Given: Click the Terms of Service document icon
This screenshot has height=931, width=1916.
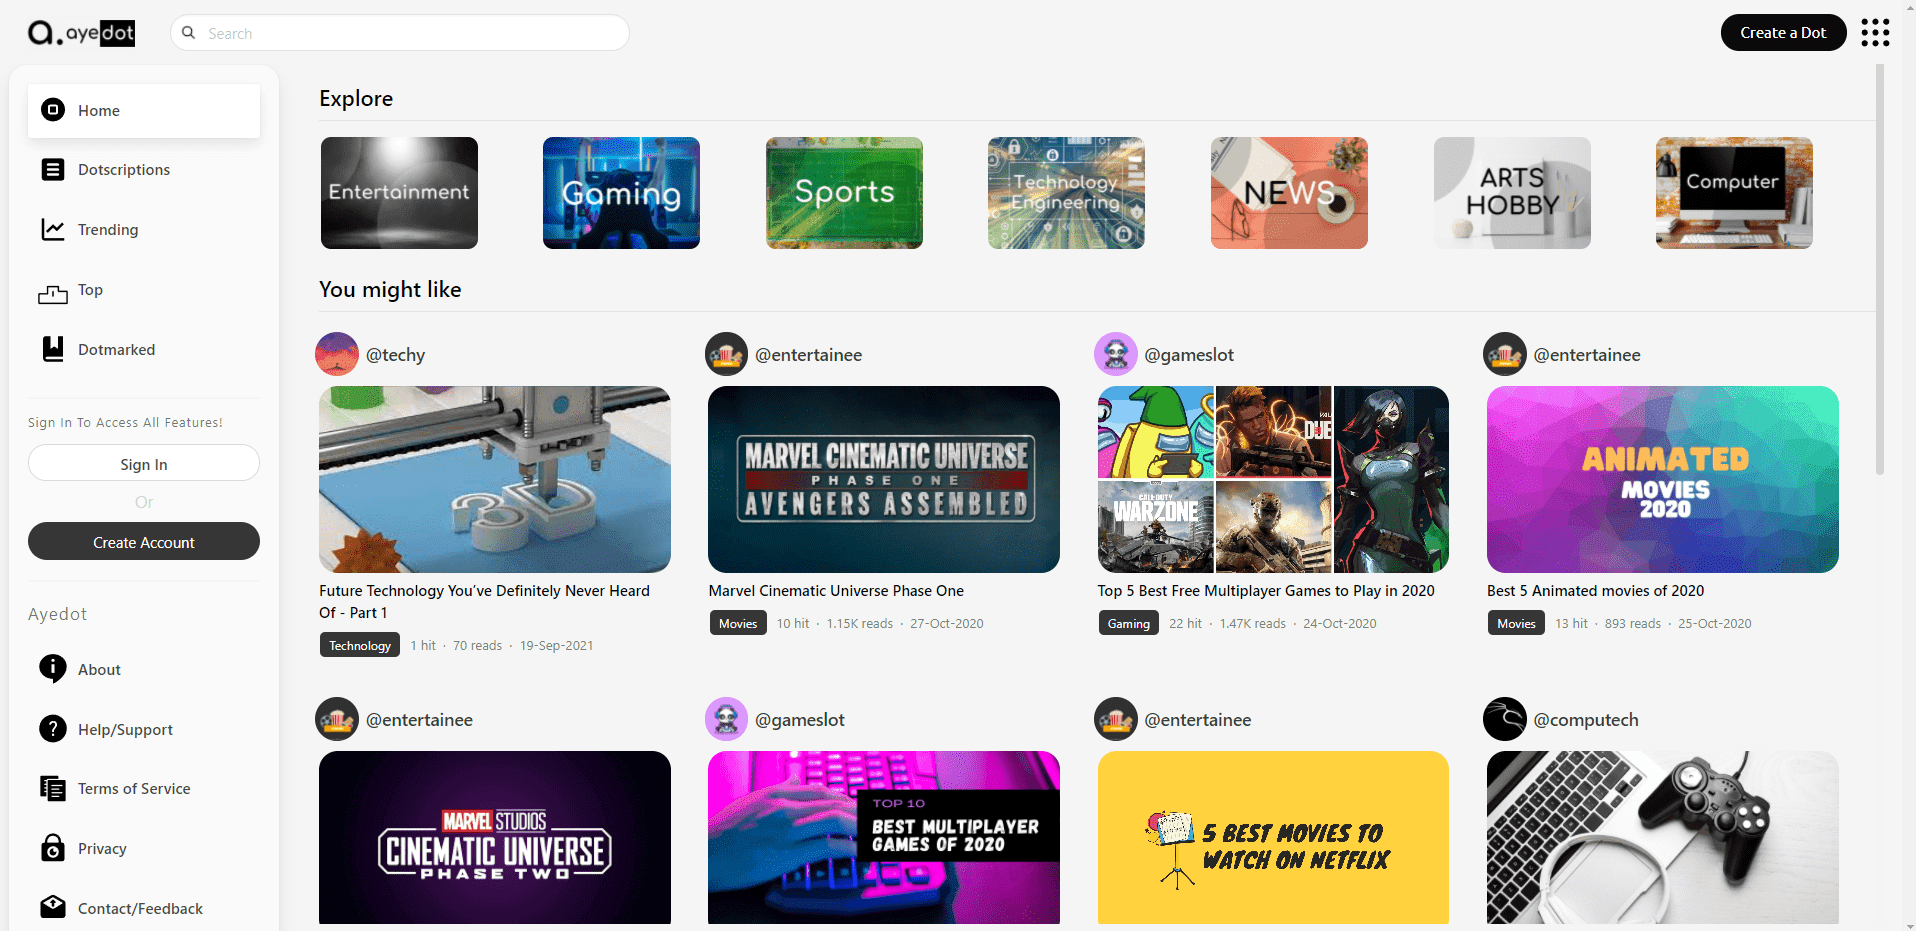Looking at the screenshot, I should (x=53, y=788).
